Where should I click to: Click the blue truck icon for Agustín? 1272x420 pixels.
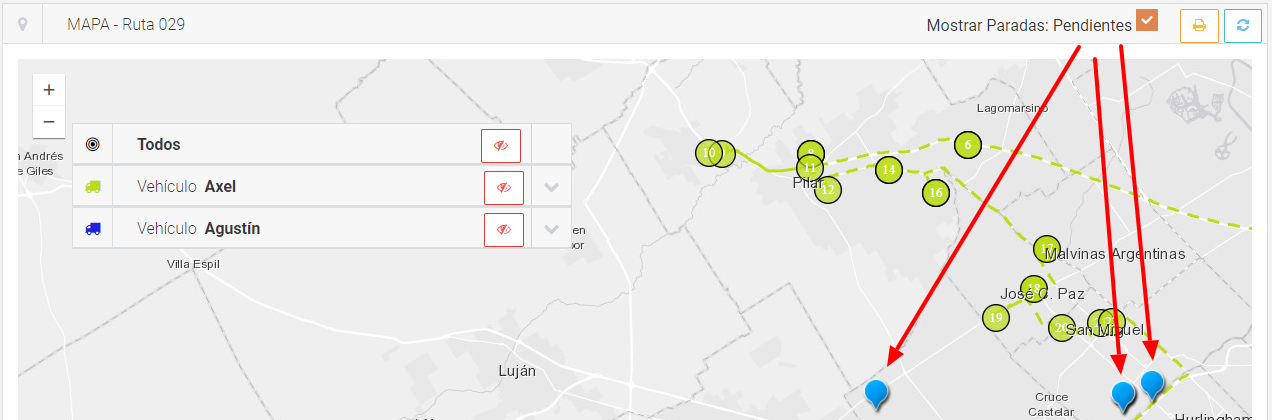[x=93, y=229]
